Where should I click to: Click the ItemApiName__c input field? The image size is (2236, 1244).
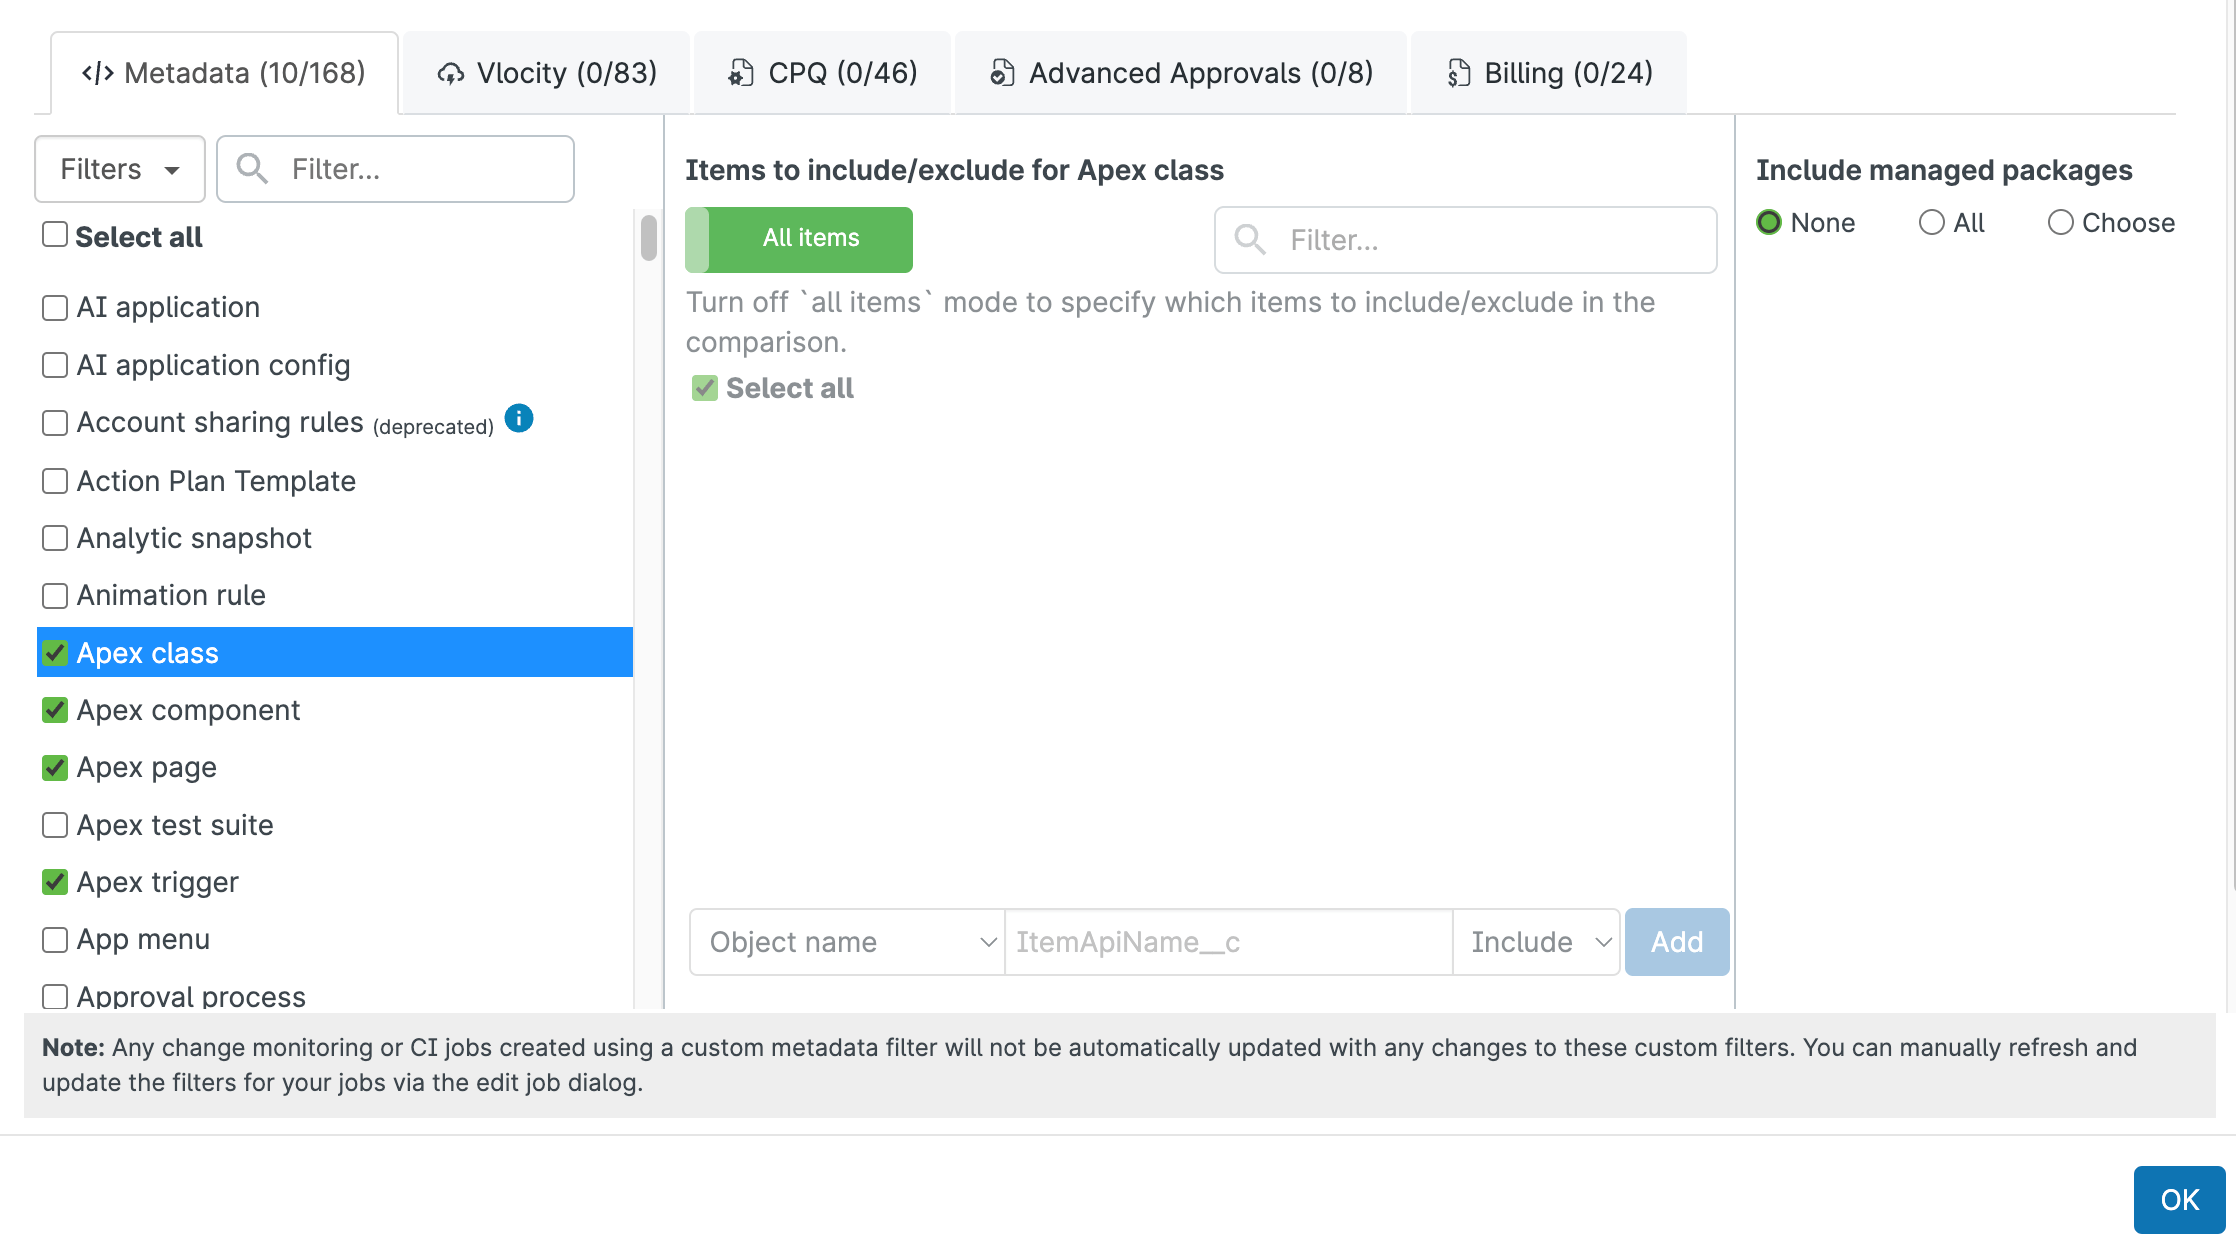[x=1228, y=942]
